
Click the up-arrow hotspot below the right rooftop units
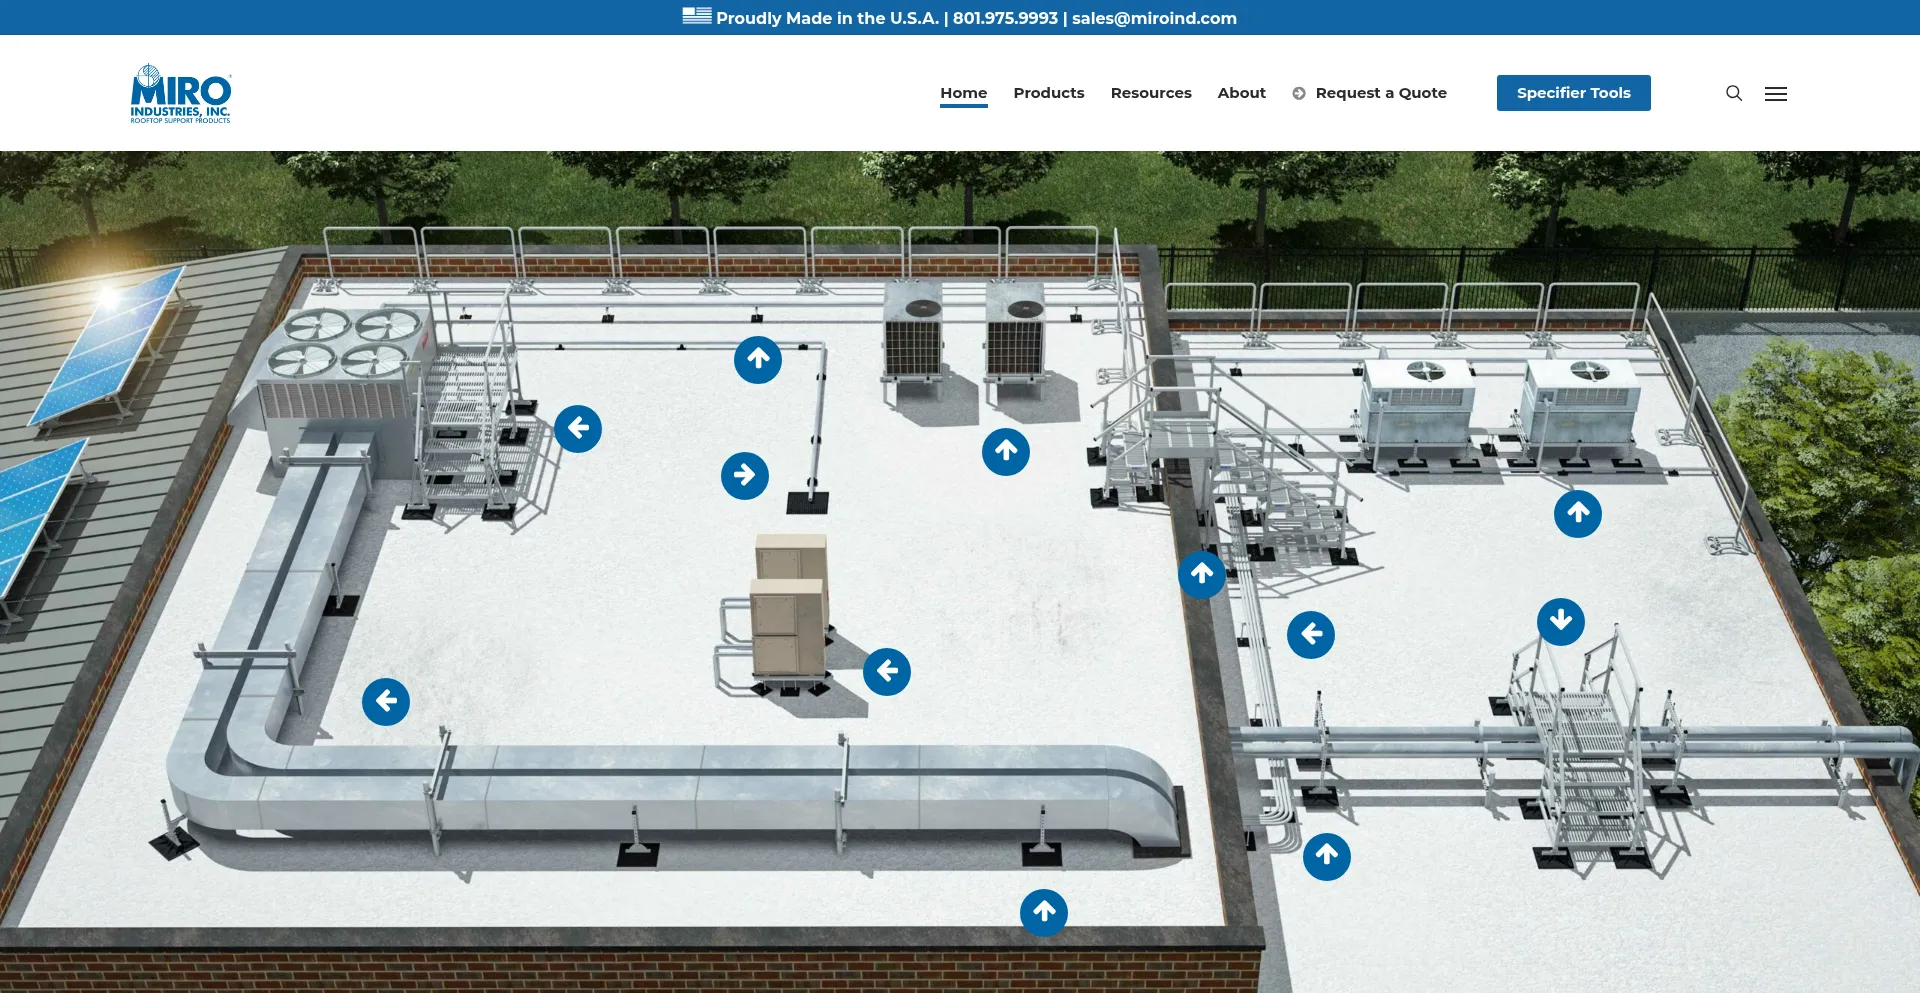1578,514
